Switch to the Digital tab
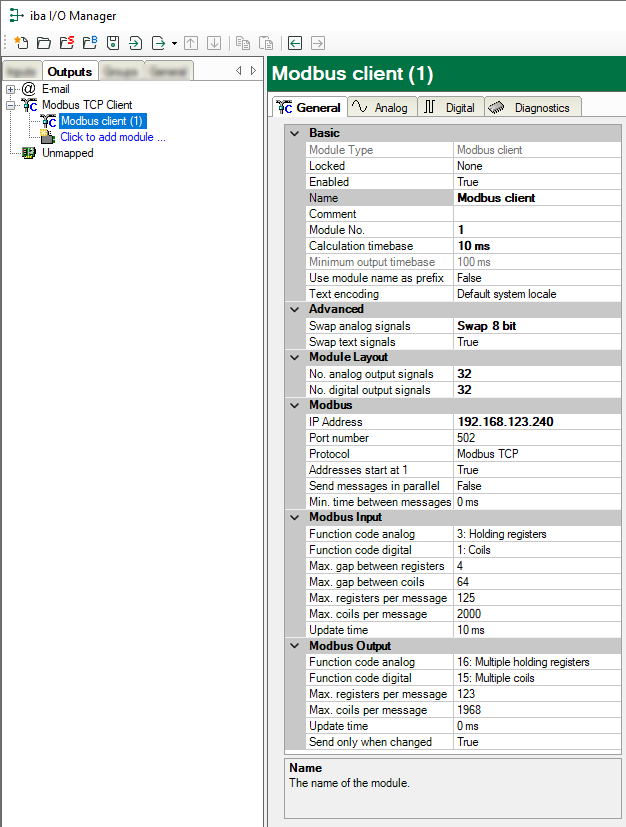Screen dimensions: 626x827 450,108
